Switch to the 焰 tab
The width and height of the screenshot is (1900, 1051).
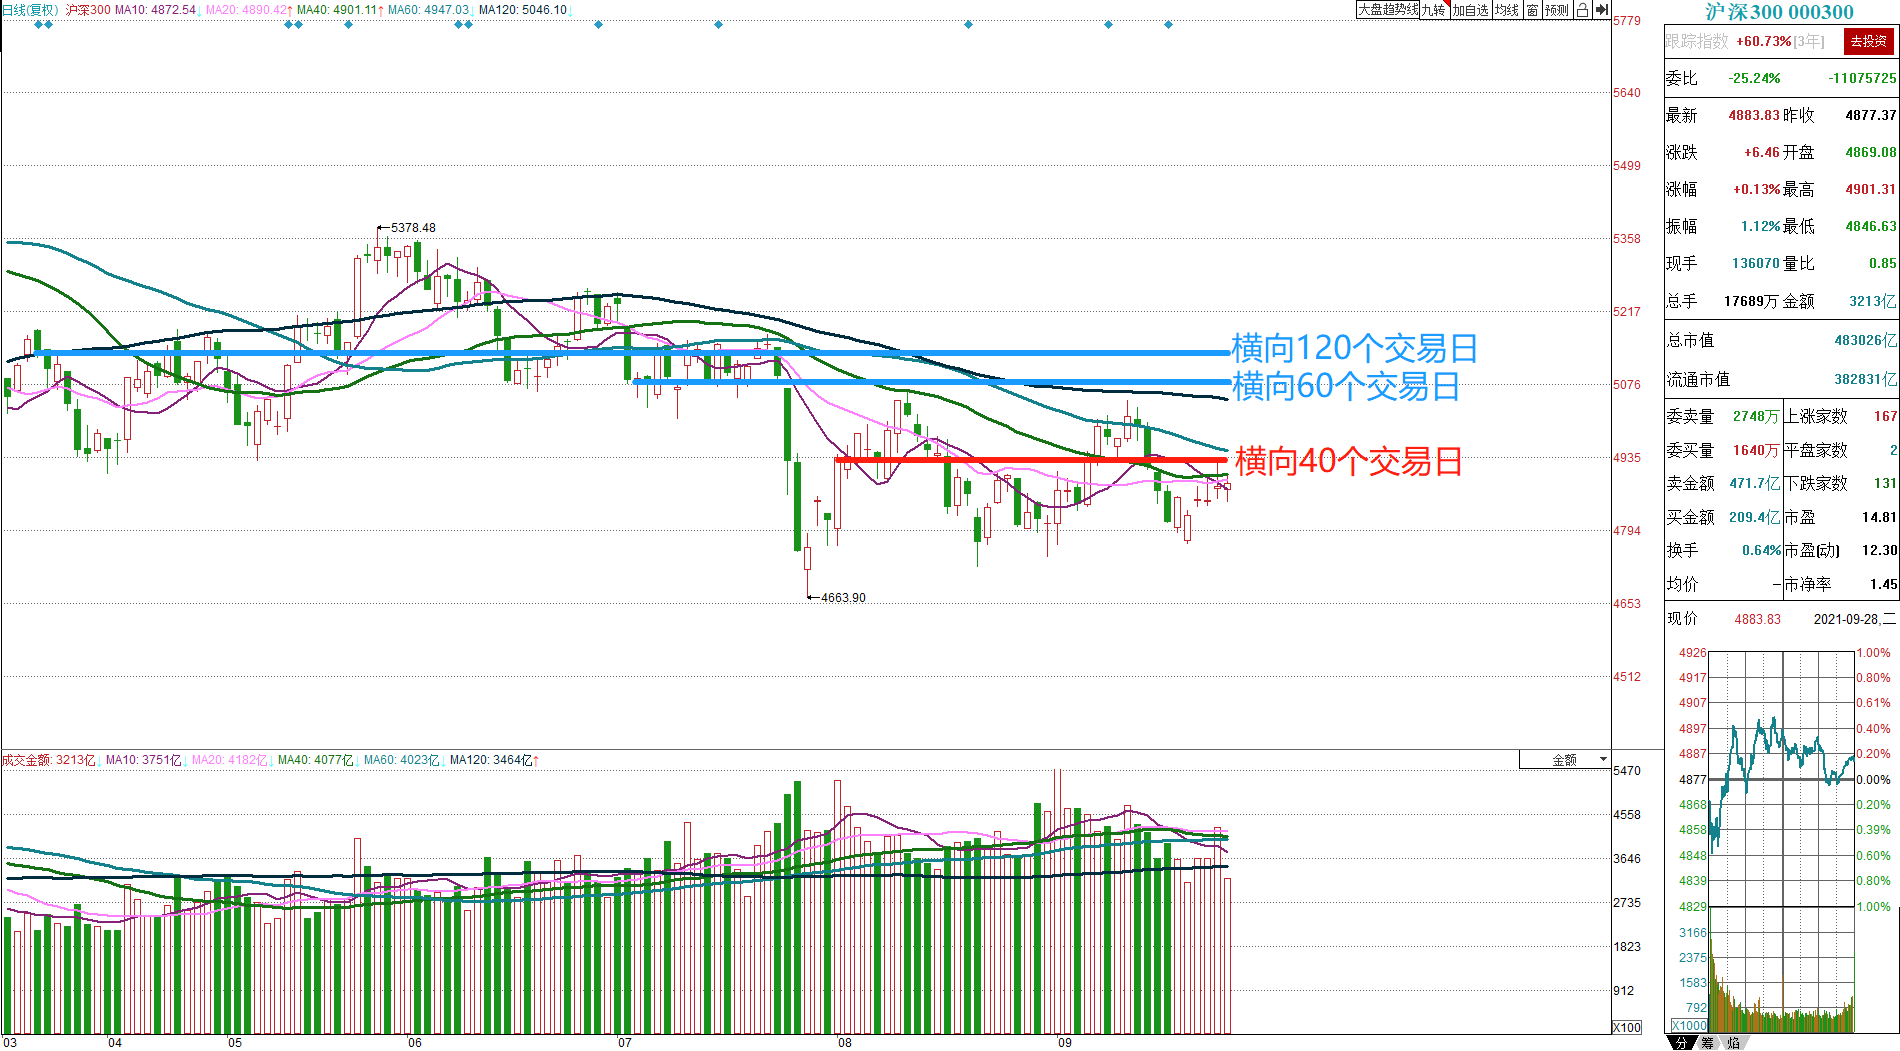1732,1042
